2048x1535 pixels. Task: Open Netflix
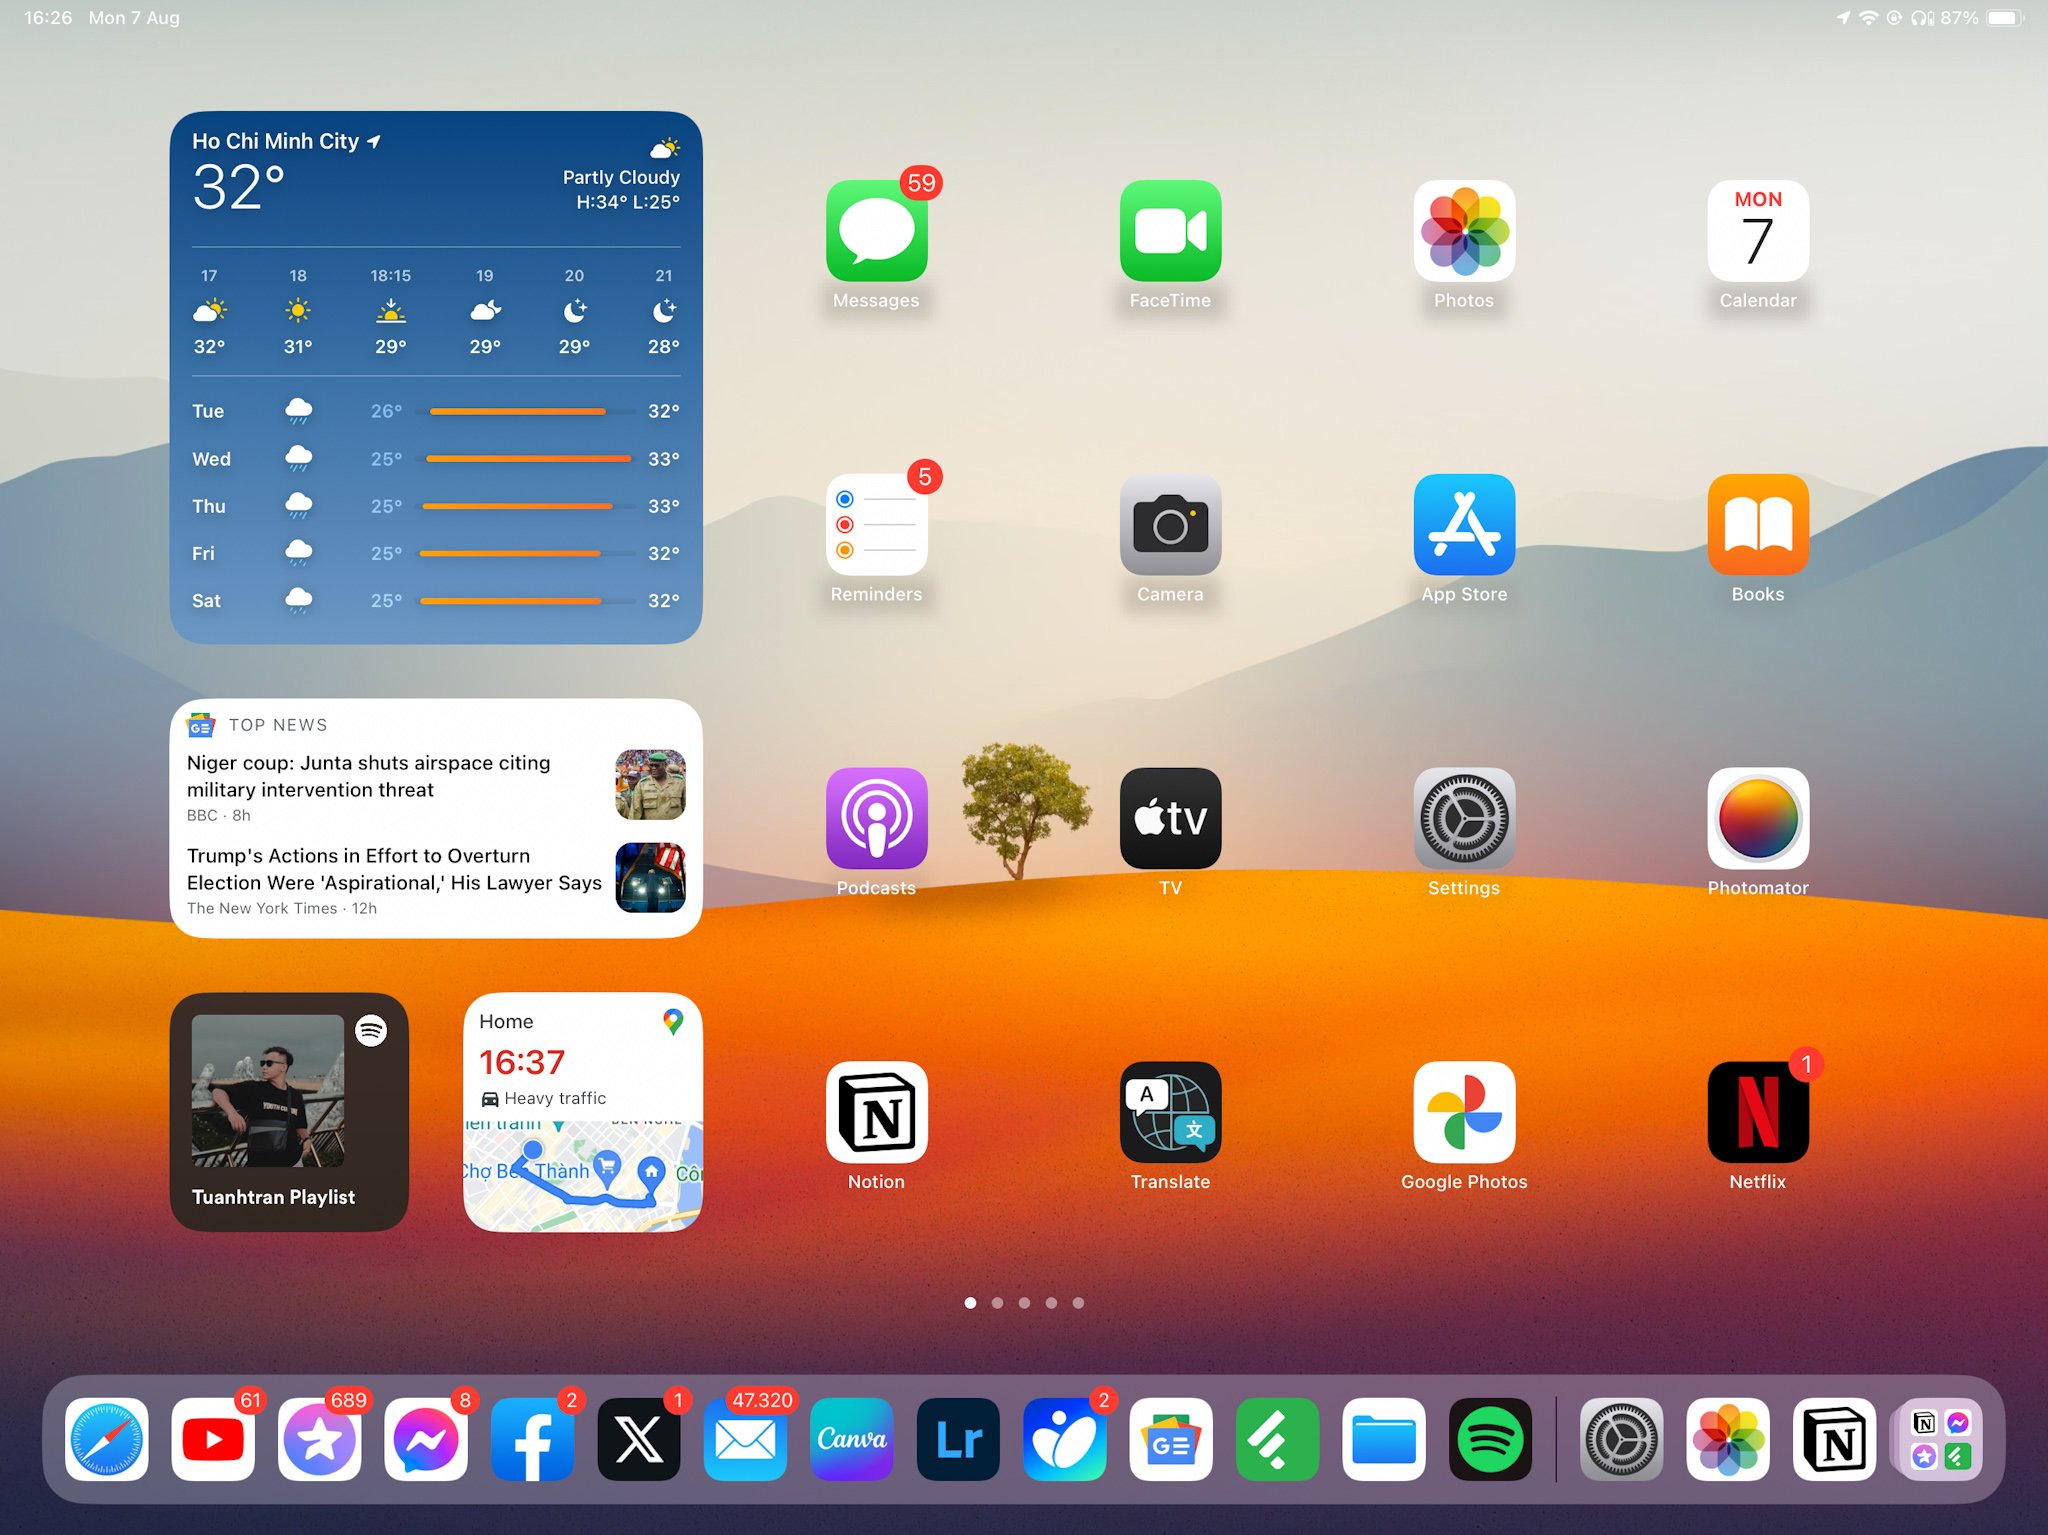(1758, 1112)
